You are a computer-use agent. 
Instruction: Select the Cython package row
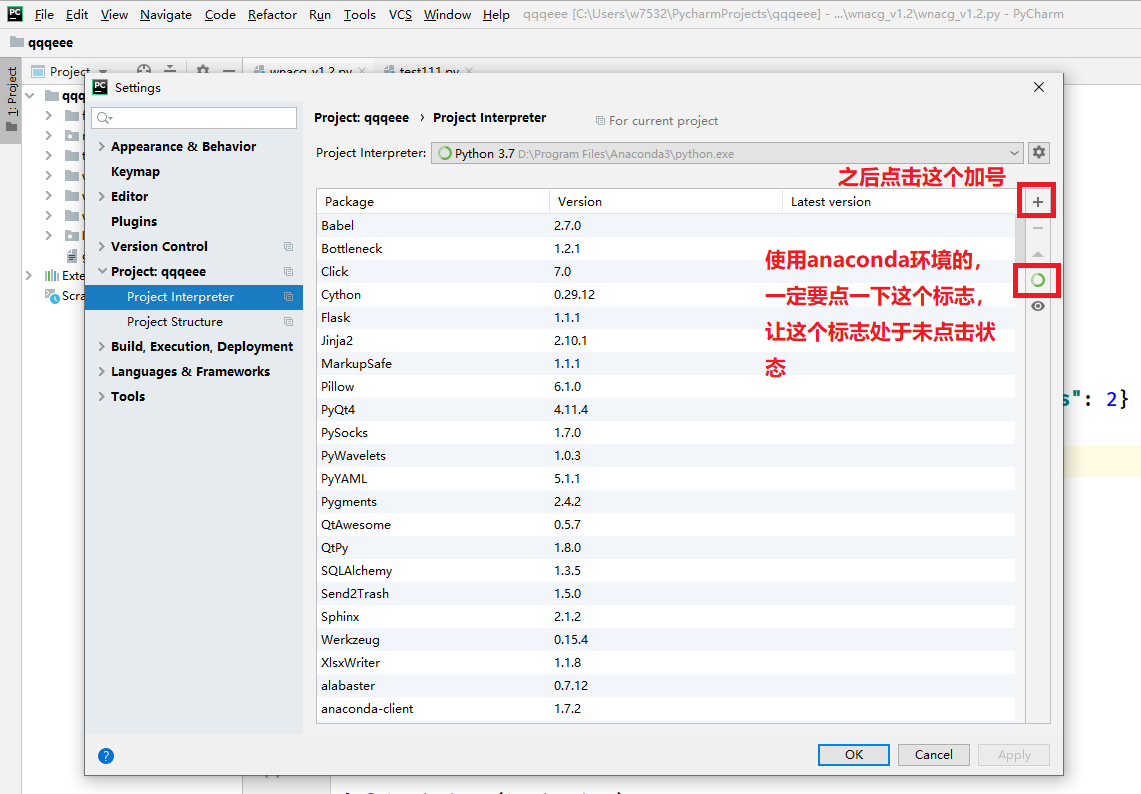pos(666,295)
